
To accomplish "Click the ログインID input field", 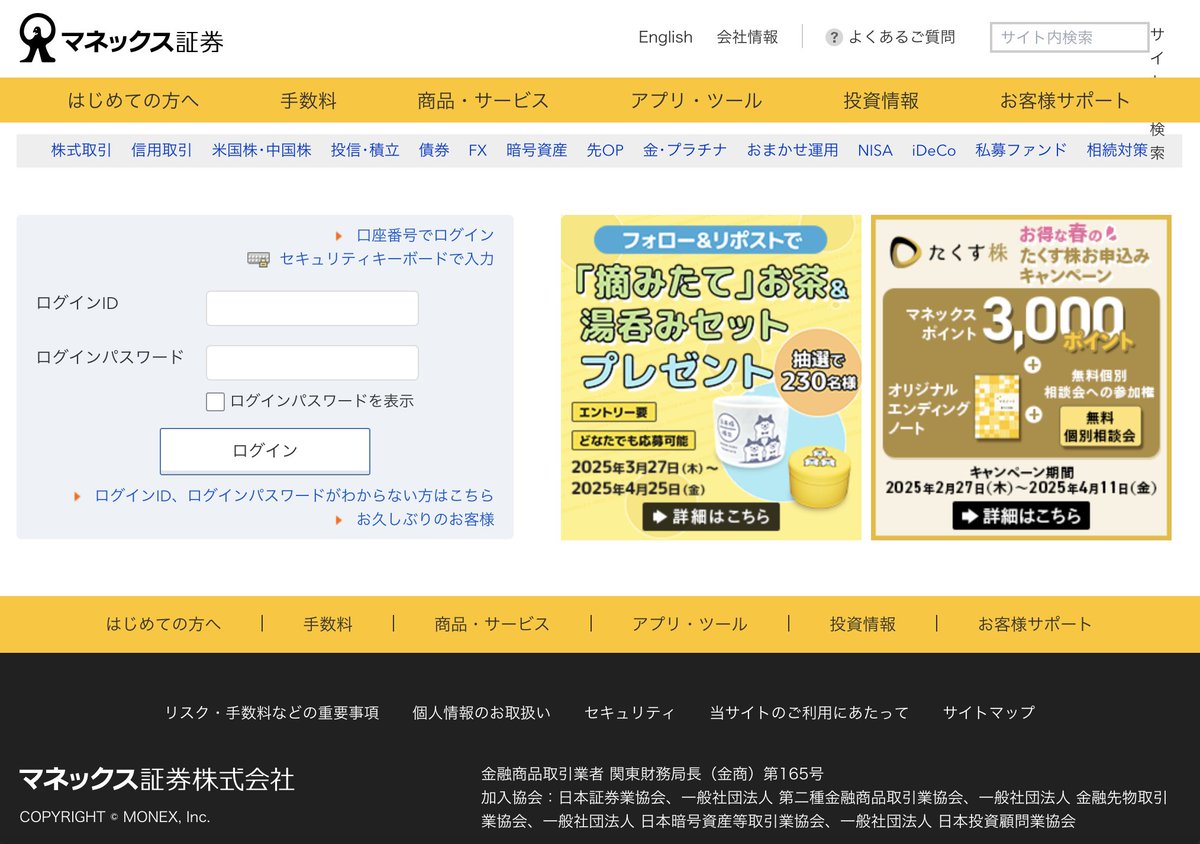I will coord(312,308).
